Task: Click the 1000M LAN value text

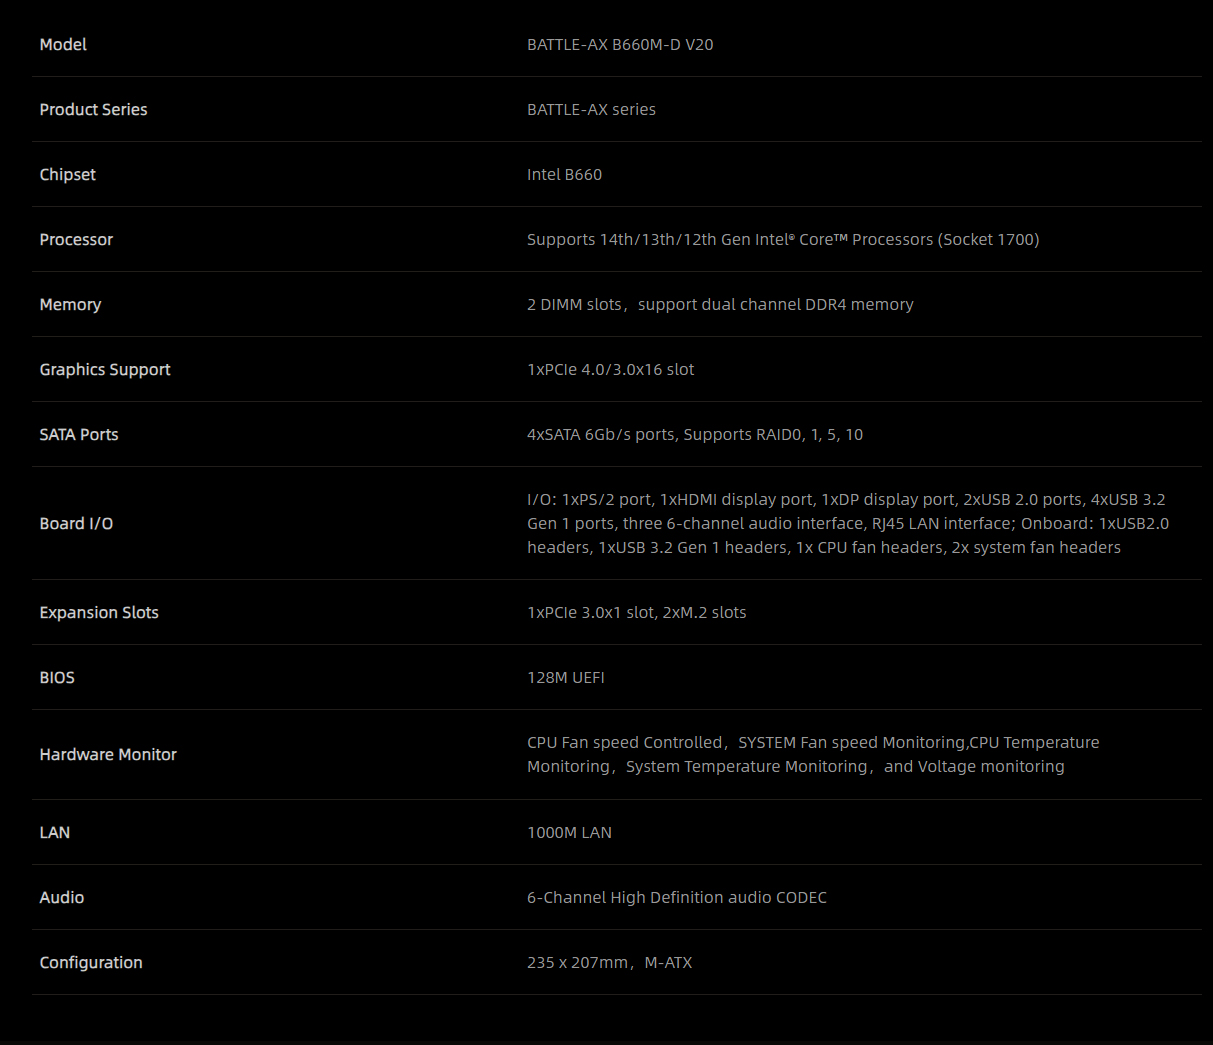Action: [569, 833]
